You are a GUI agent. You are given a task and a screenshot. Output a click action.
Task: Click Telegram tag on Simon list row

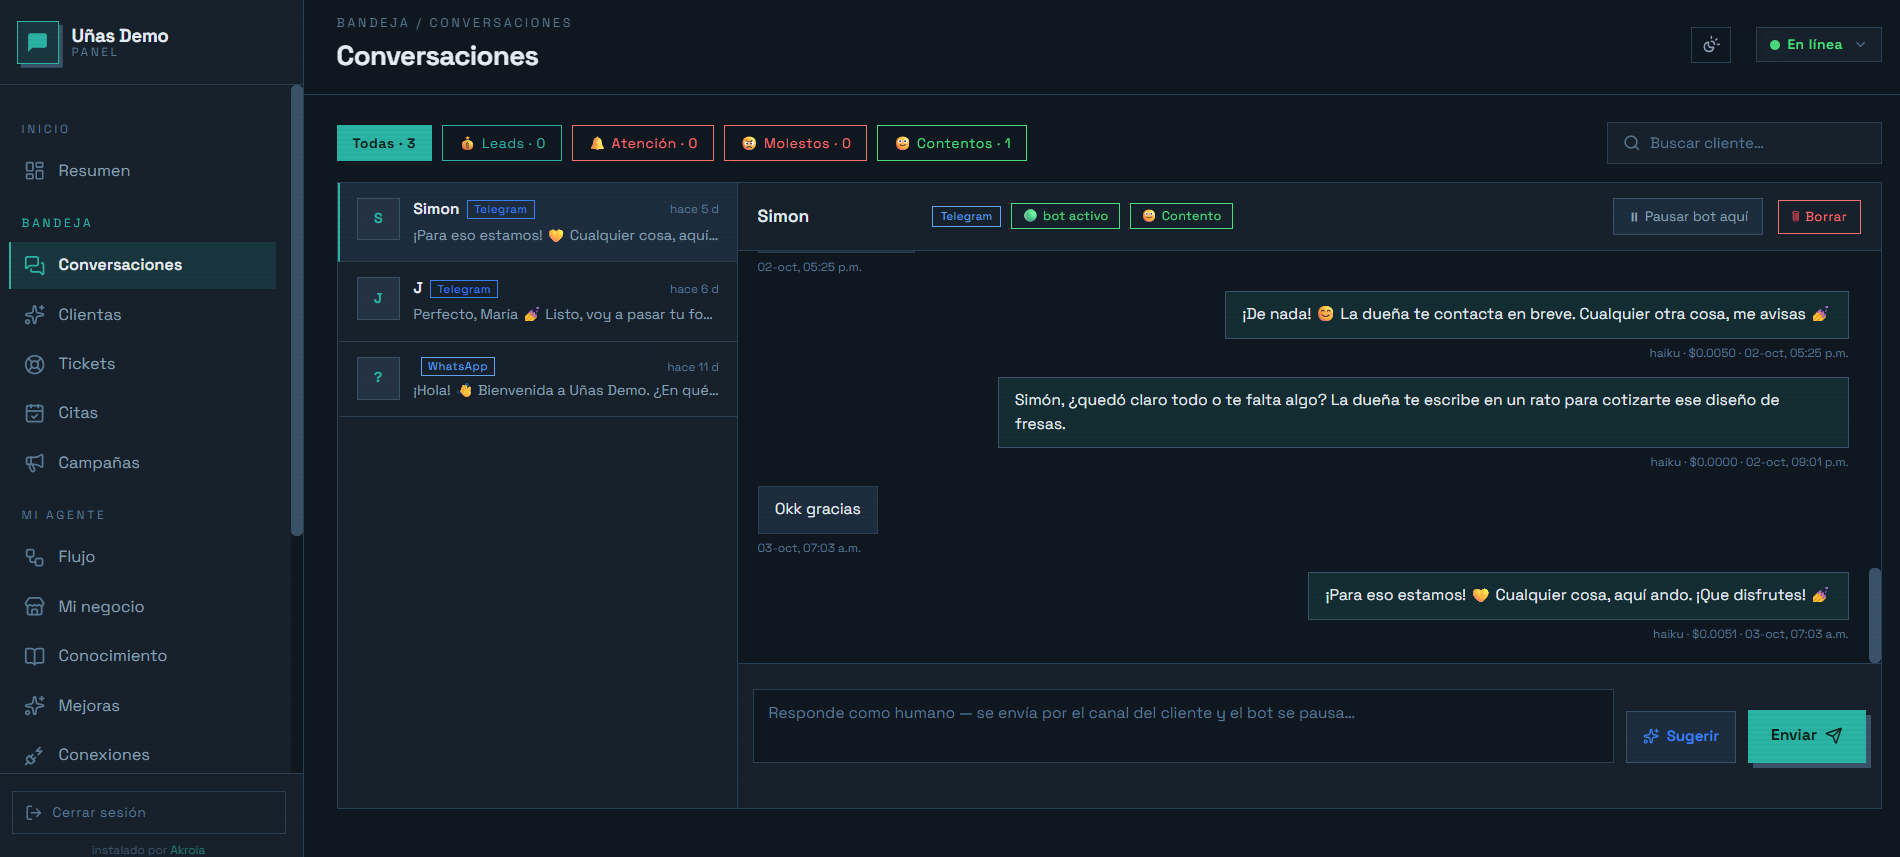(x=500, y=209)
